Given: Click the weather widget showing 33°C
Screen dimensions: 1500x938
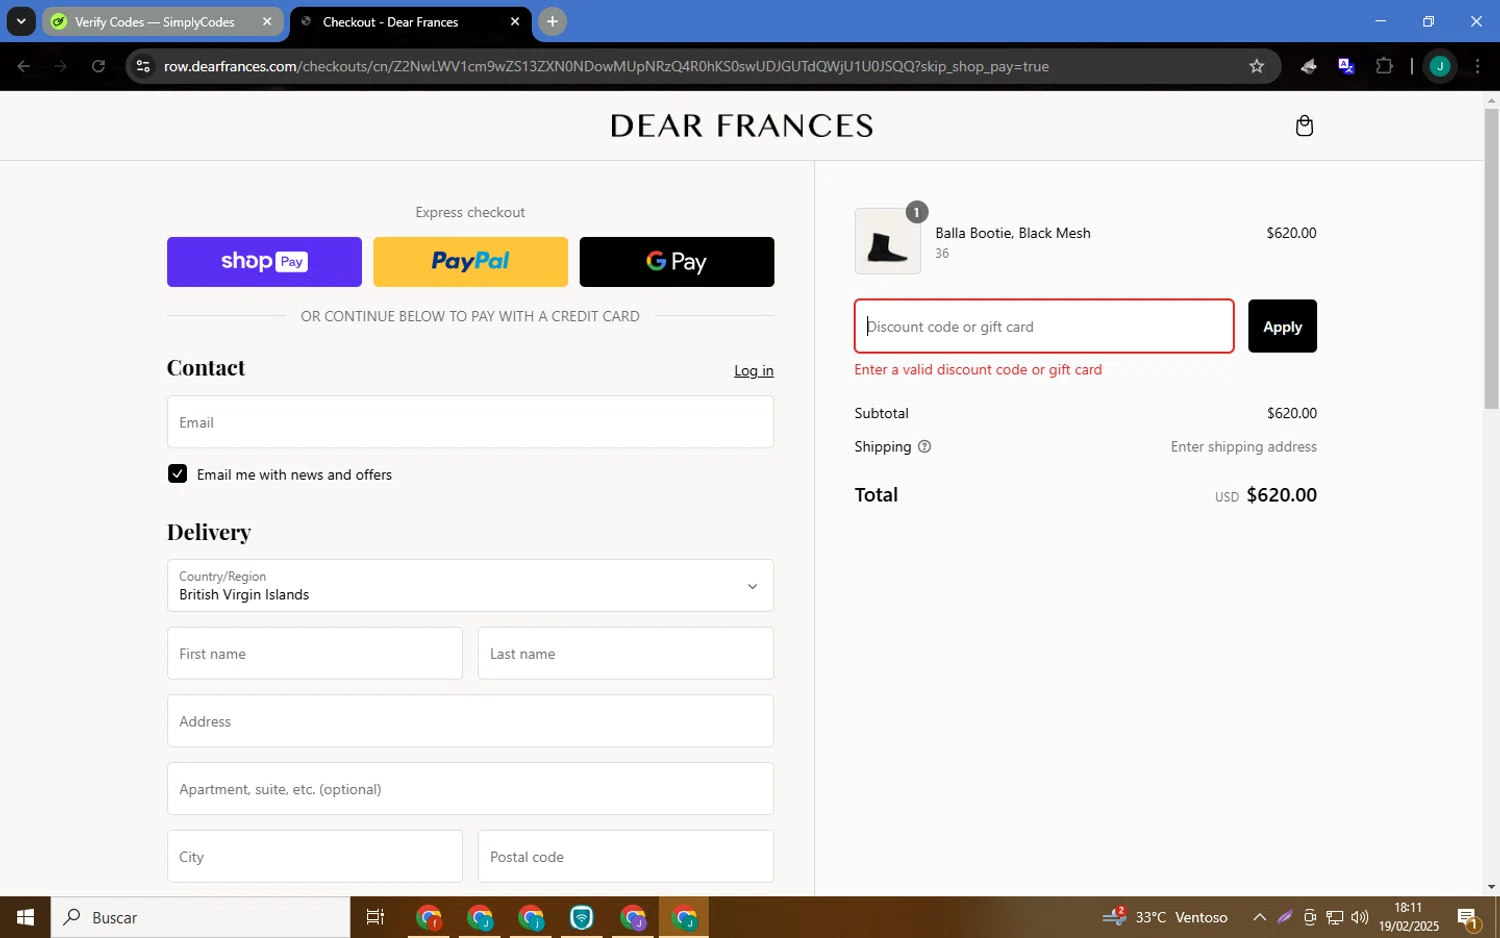Looking at the screenshot, I should [x=1166, y=917].
